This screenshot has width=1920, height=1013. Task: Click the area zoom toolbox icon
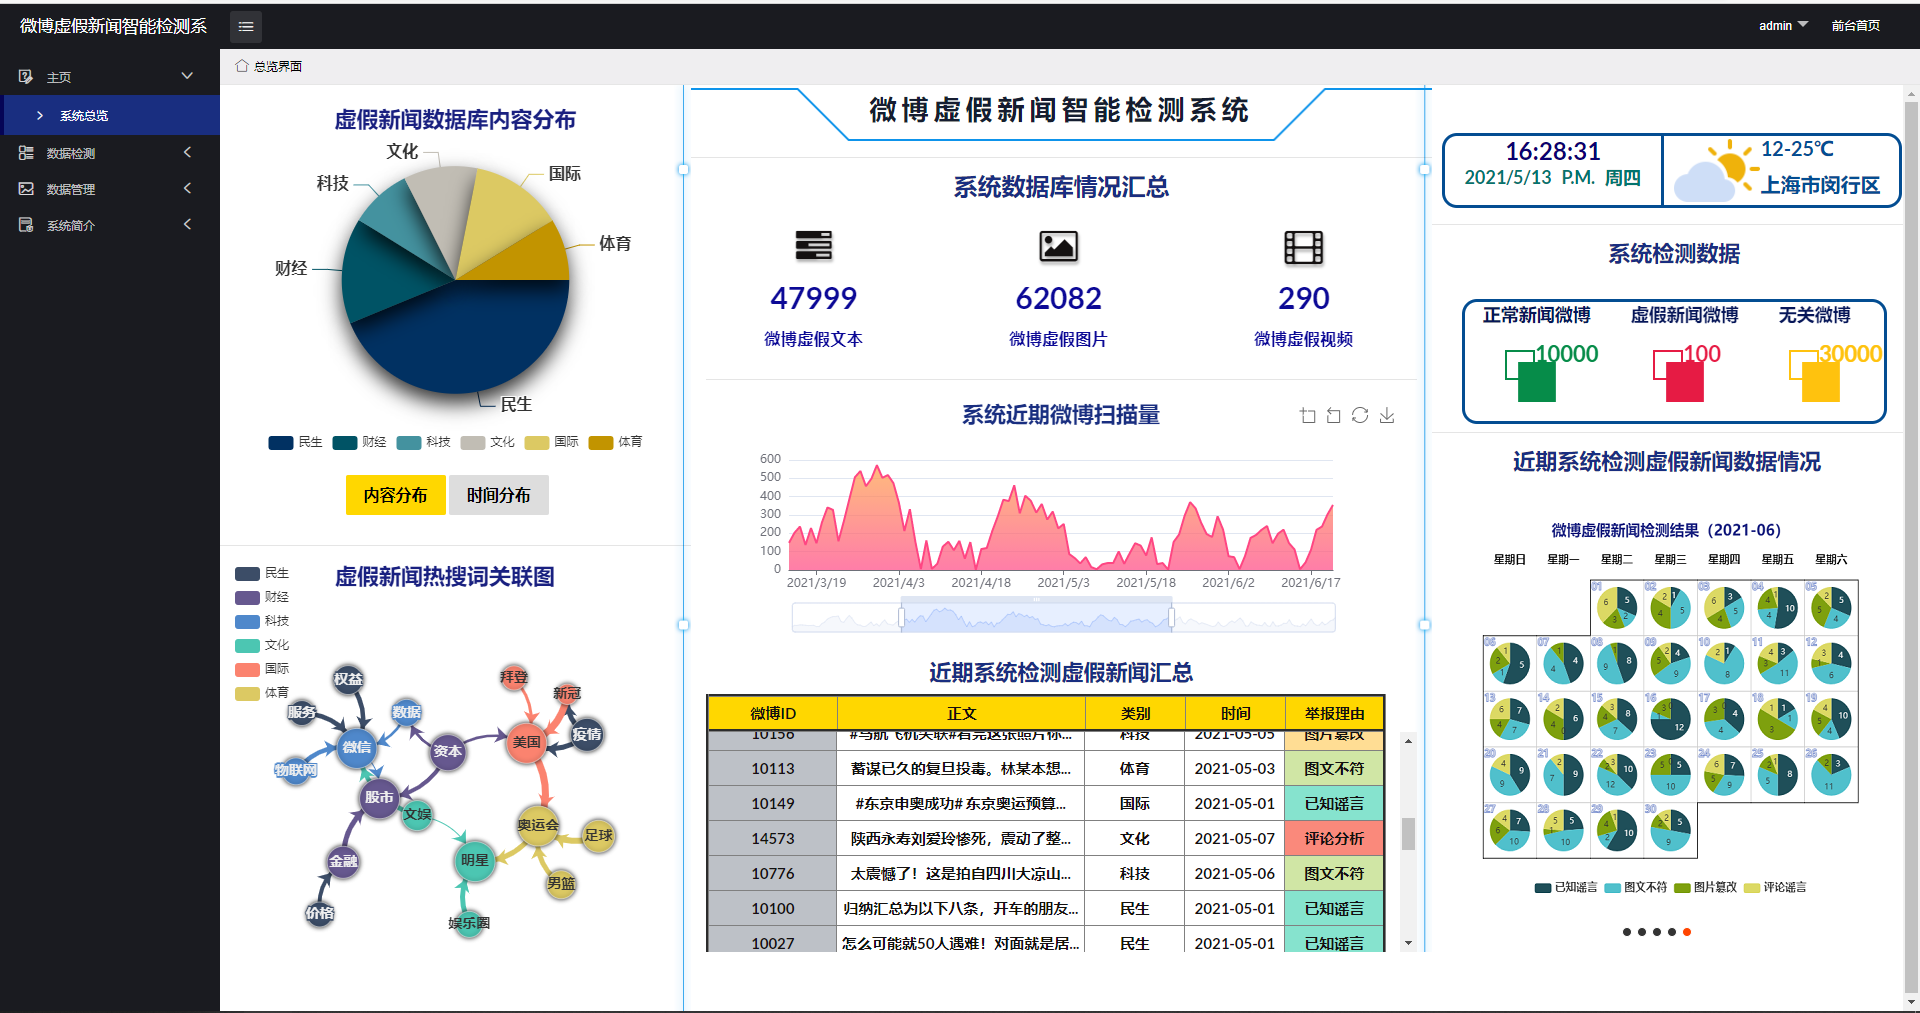[x=1307, y=415]
